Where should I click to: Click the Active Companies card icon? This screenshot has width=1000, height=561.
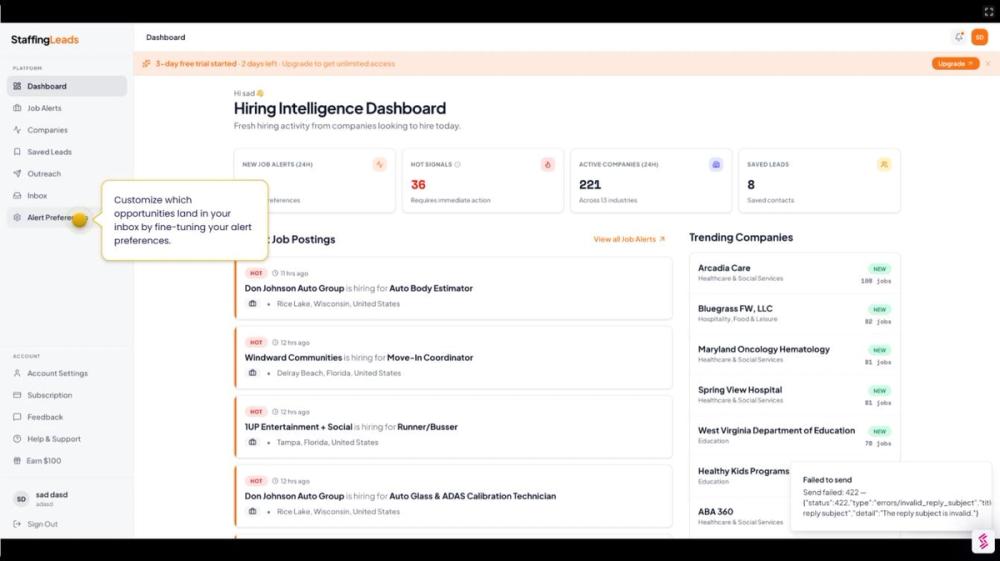[x=716, y=164]
